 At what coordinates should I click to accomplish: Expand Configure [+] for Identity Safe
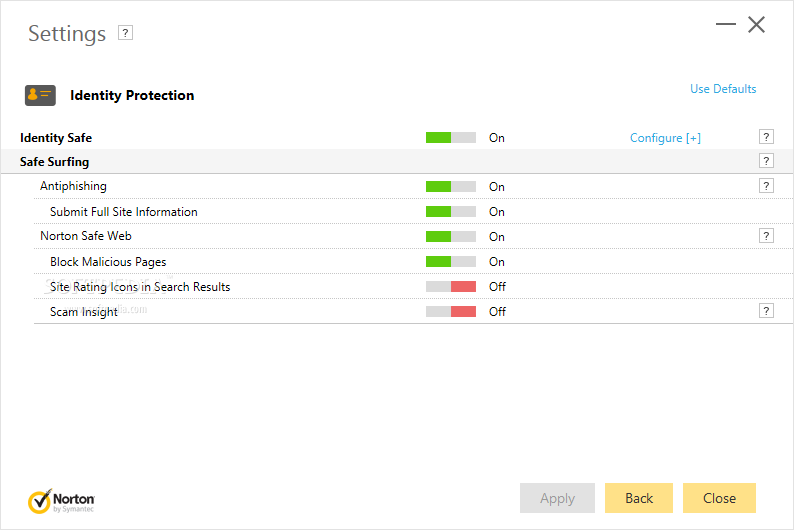[665, 138]
